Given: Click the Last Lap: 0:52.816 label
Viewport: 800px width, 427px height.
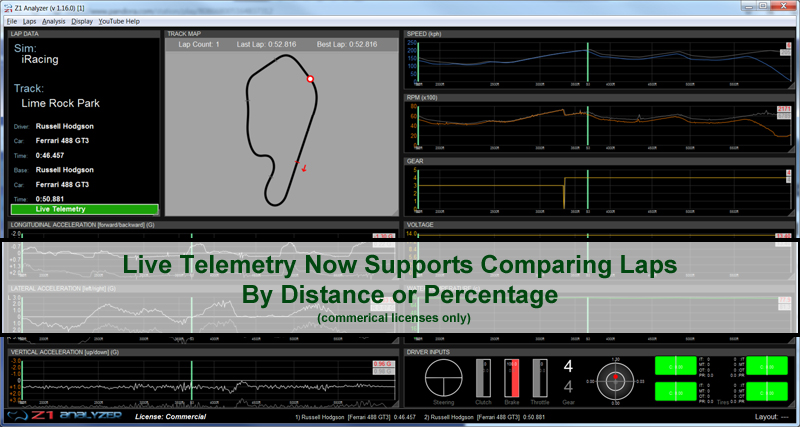Looking at the screenshot, I should click(266, 44).
